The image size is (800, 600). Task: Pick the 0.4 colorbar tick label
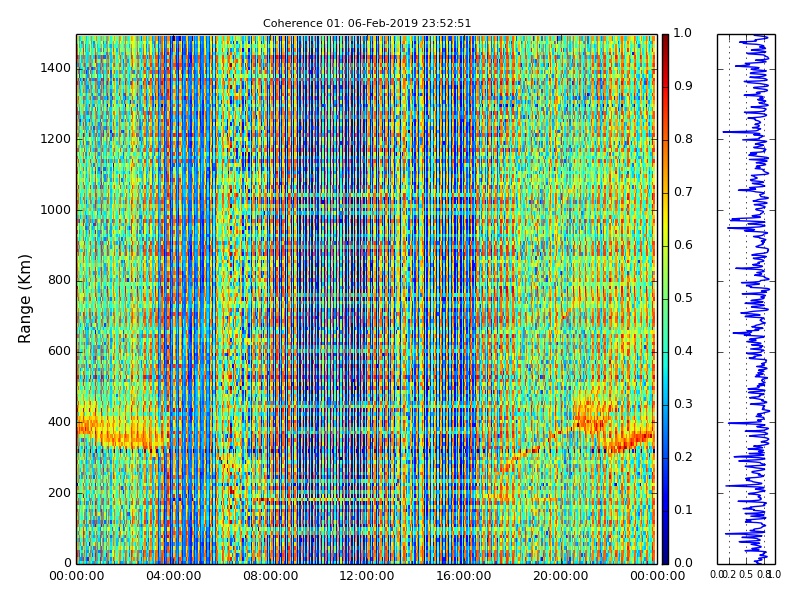coord(683,352)
